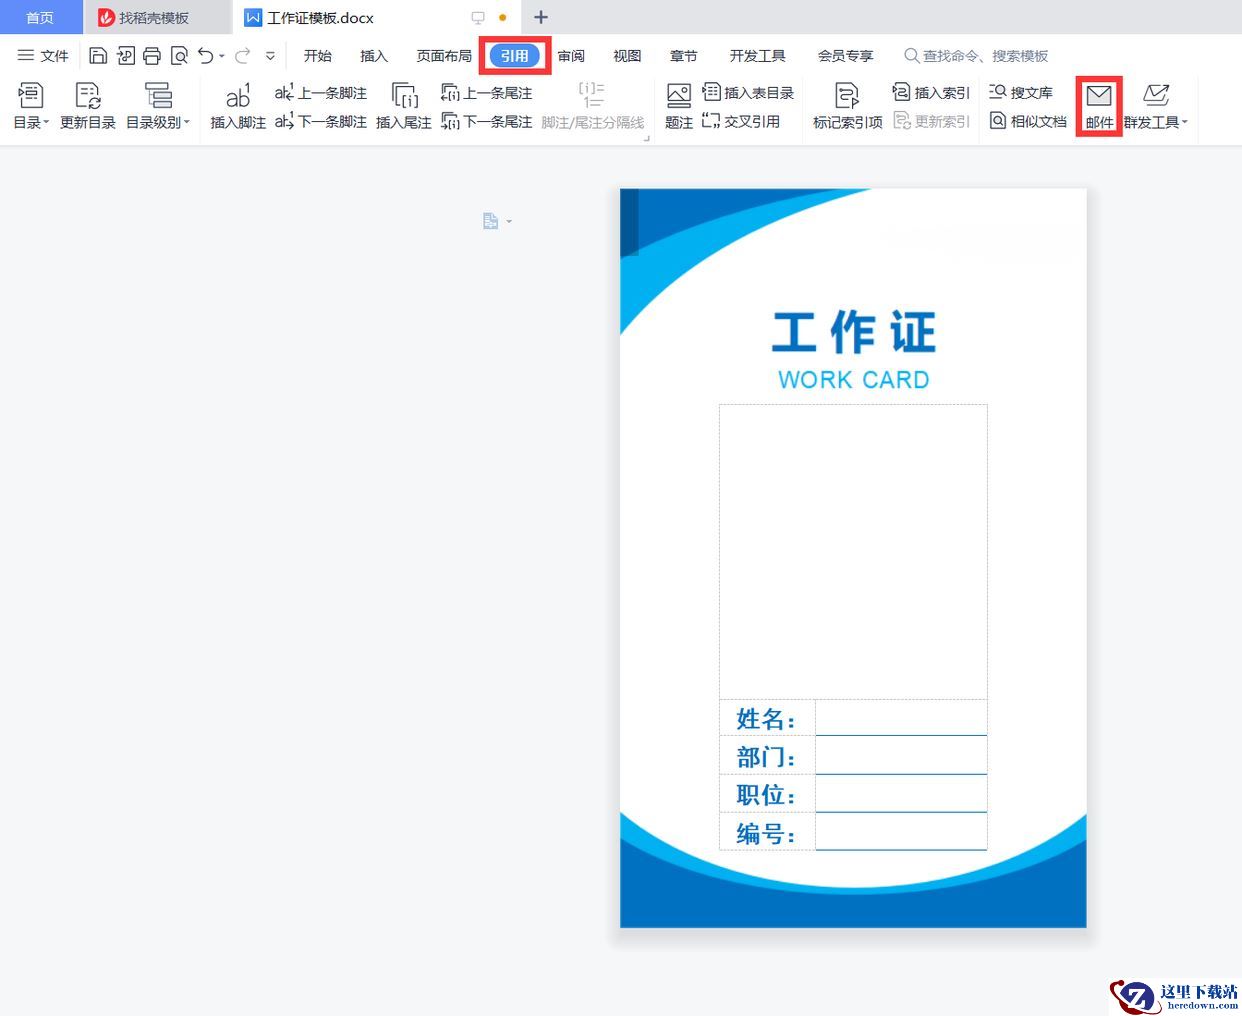The width and height of the screenshot is (1242, 1016).
Task: Click 交叉引用 cross reference
Action: (x=741, y=121)
